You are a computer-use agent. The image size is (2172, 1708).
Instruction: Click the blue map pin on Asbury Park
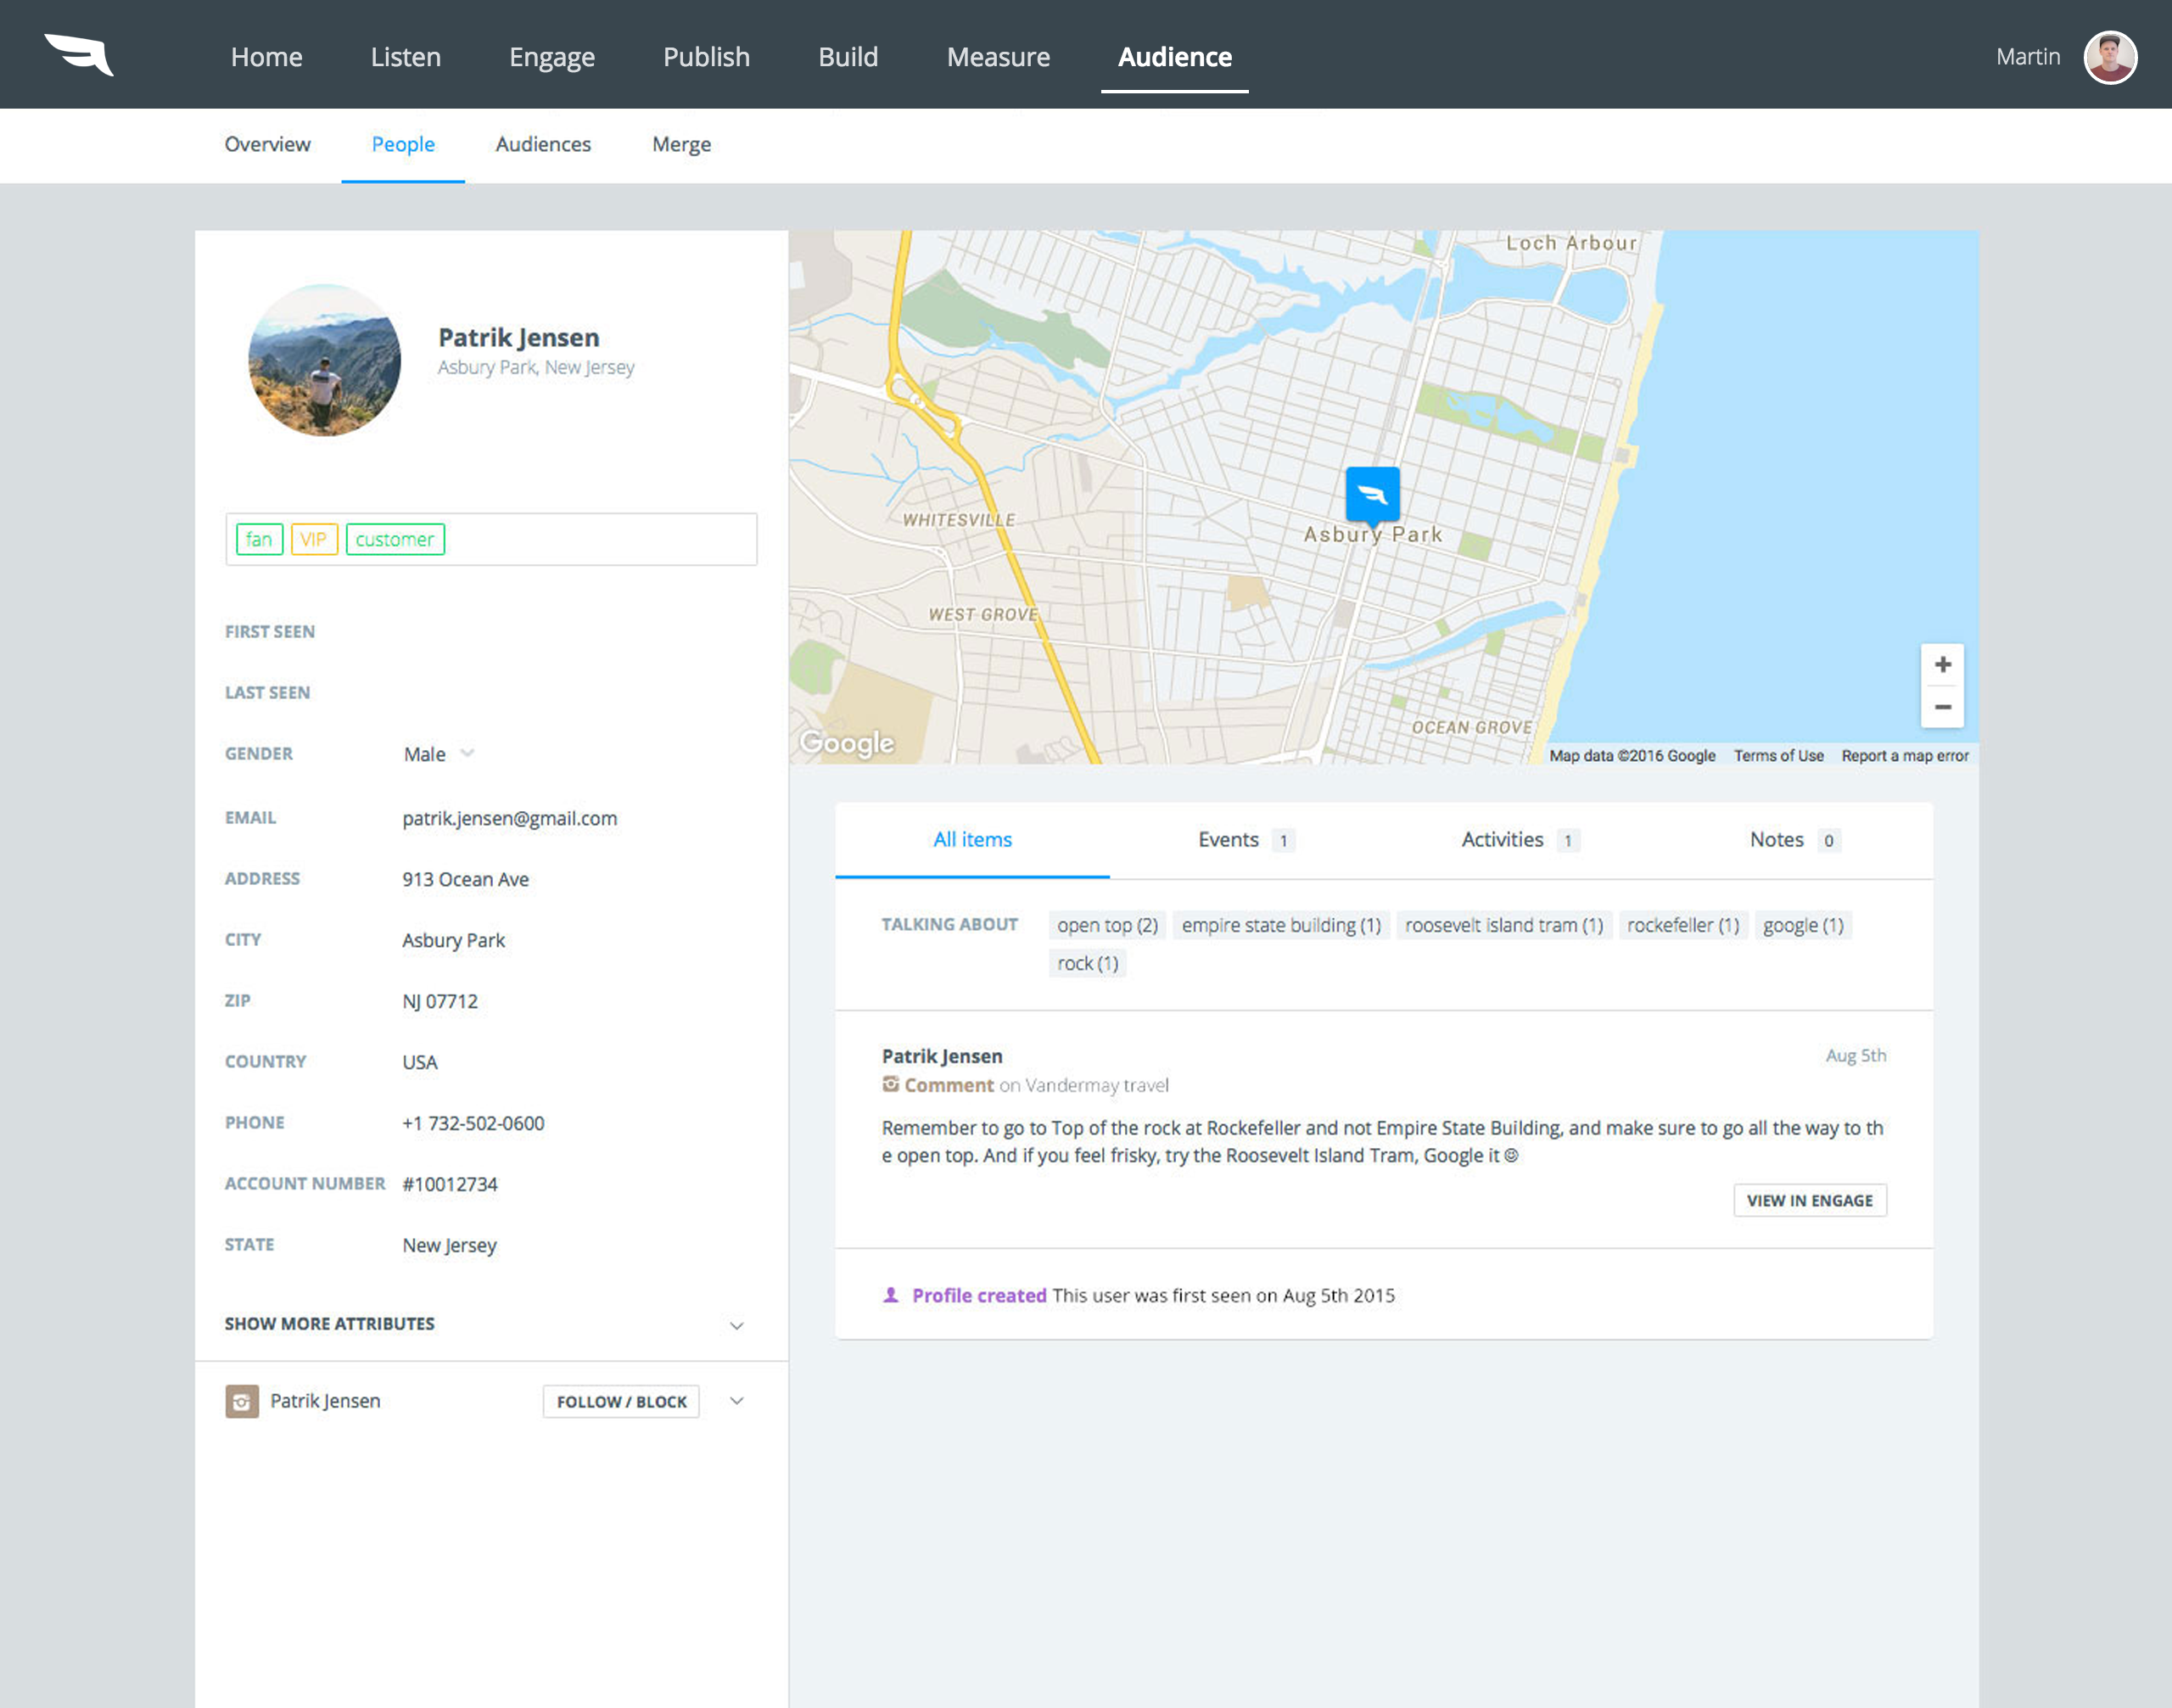click(1372, 494)
